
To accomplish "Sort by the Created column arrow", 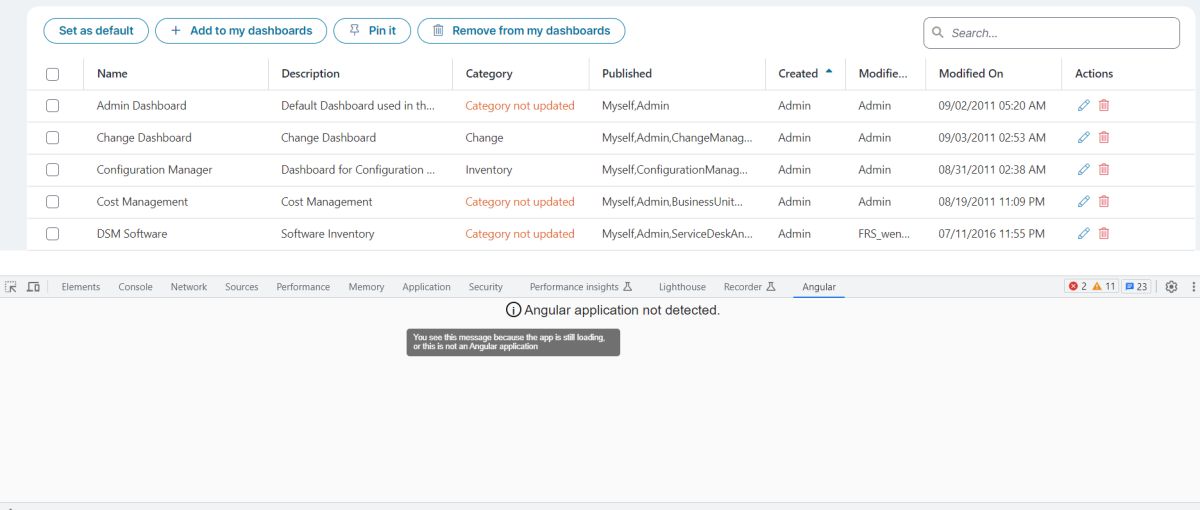I will point(828,72).
